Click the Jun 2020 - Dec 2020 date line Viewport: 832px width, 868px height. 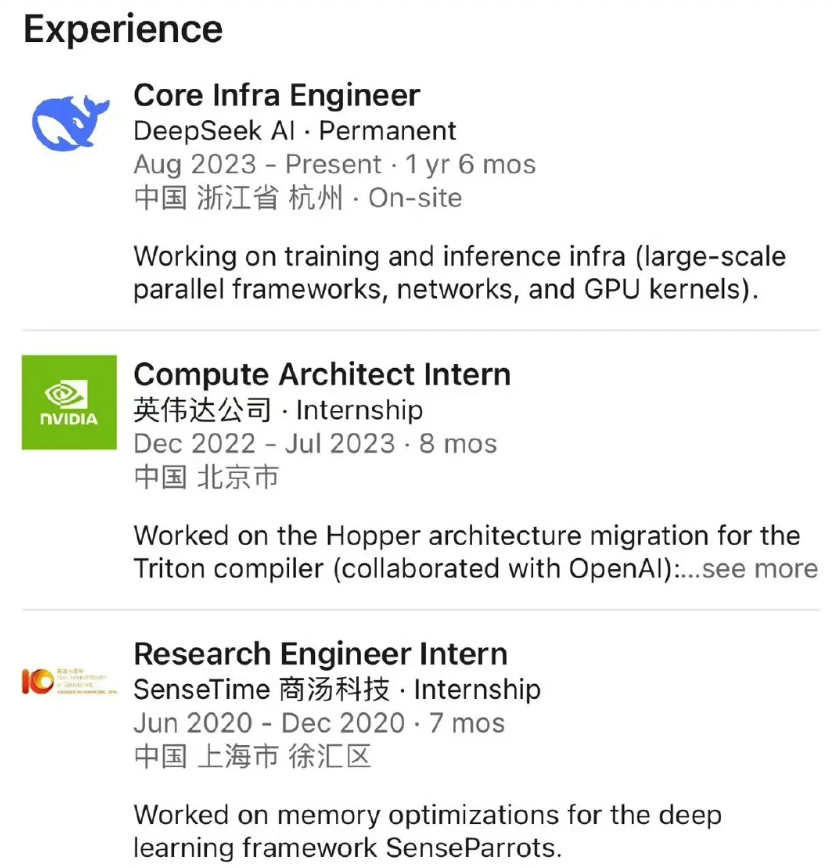tap(269, 723)
